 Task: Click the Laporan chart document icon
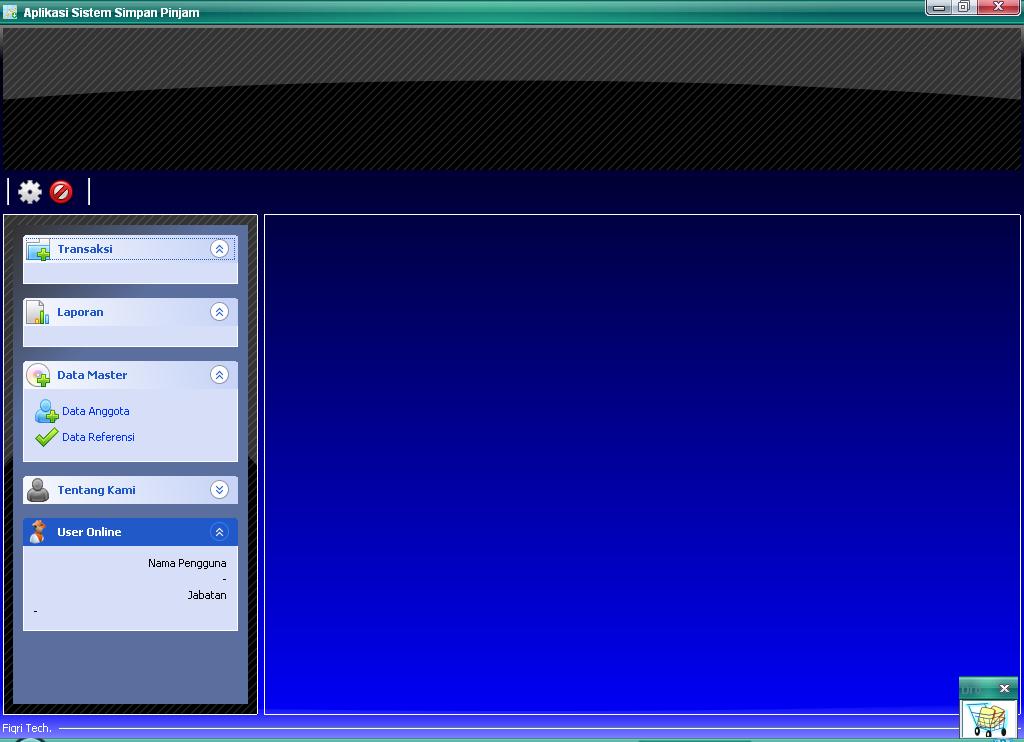[38, 312]
